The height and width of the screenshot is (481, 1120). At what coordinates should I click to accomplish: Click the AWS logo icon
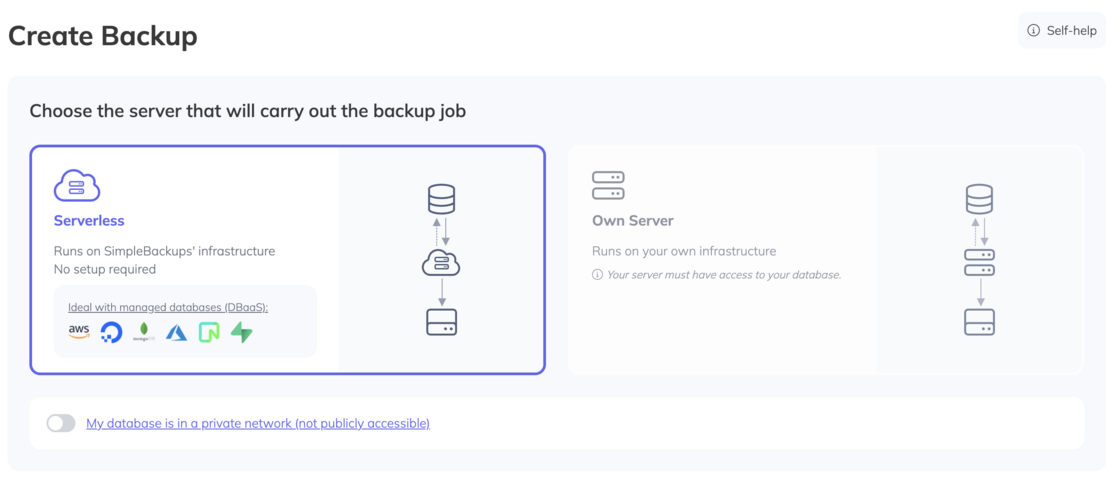click(x=79, y=332)
